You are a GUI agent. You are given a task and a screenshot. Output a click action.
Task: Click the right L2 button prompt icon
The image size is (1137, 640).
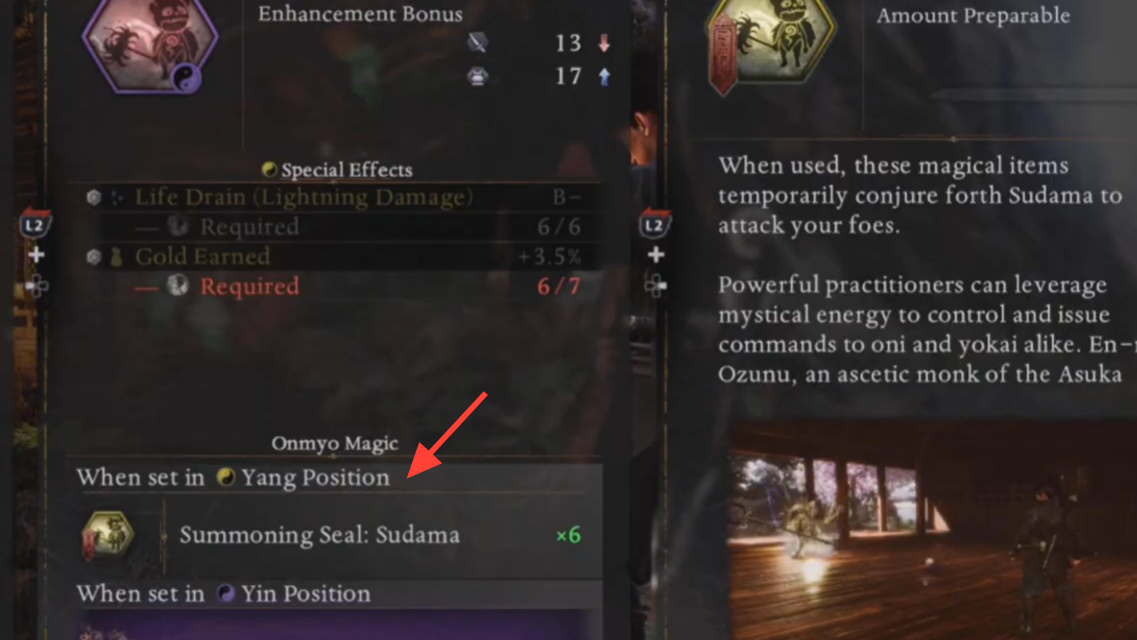(654, 224)
